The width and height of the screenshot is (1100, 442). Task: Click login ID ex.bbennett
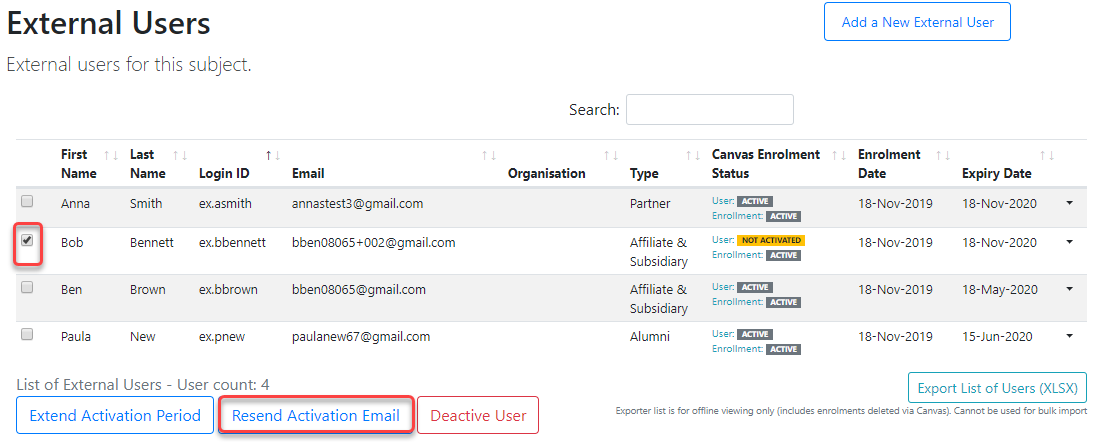232,242
